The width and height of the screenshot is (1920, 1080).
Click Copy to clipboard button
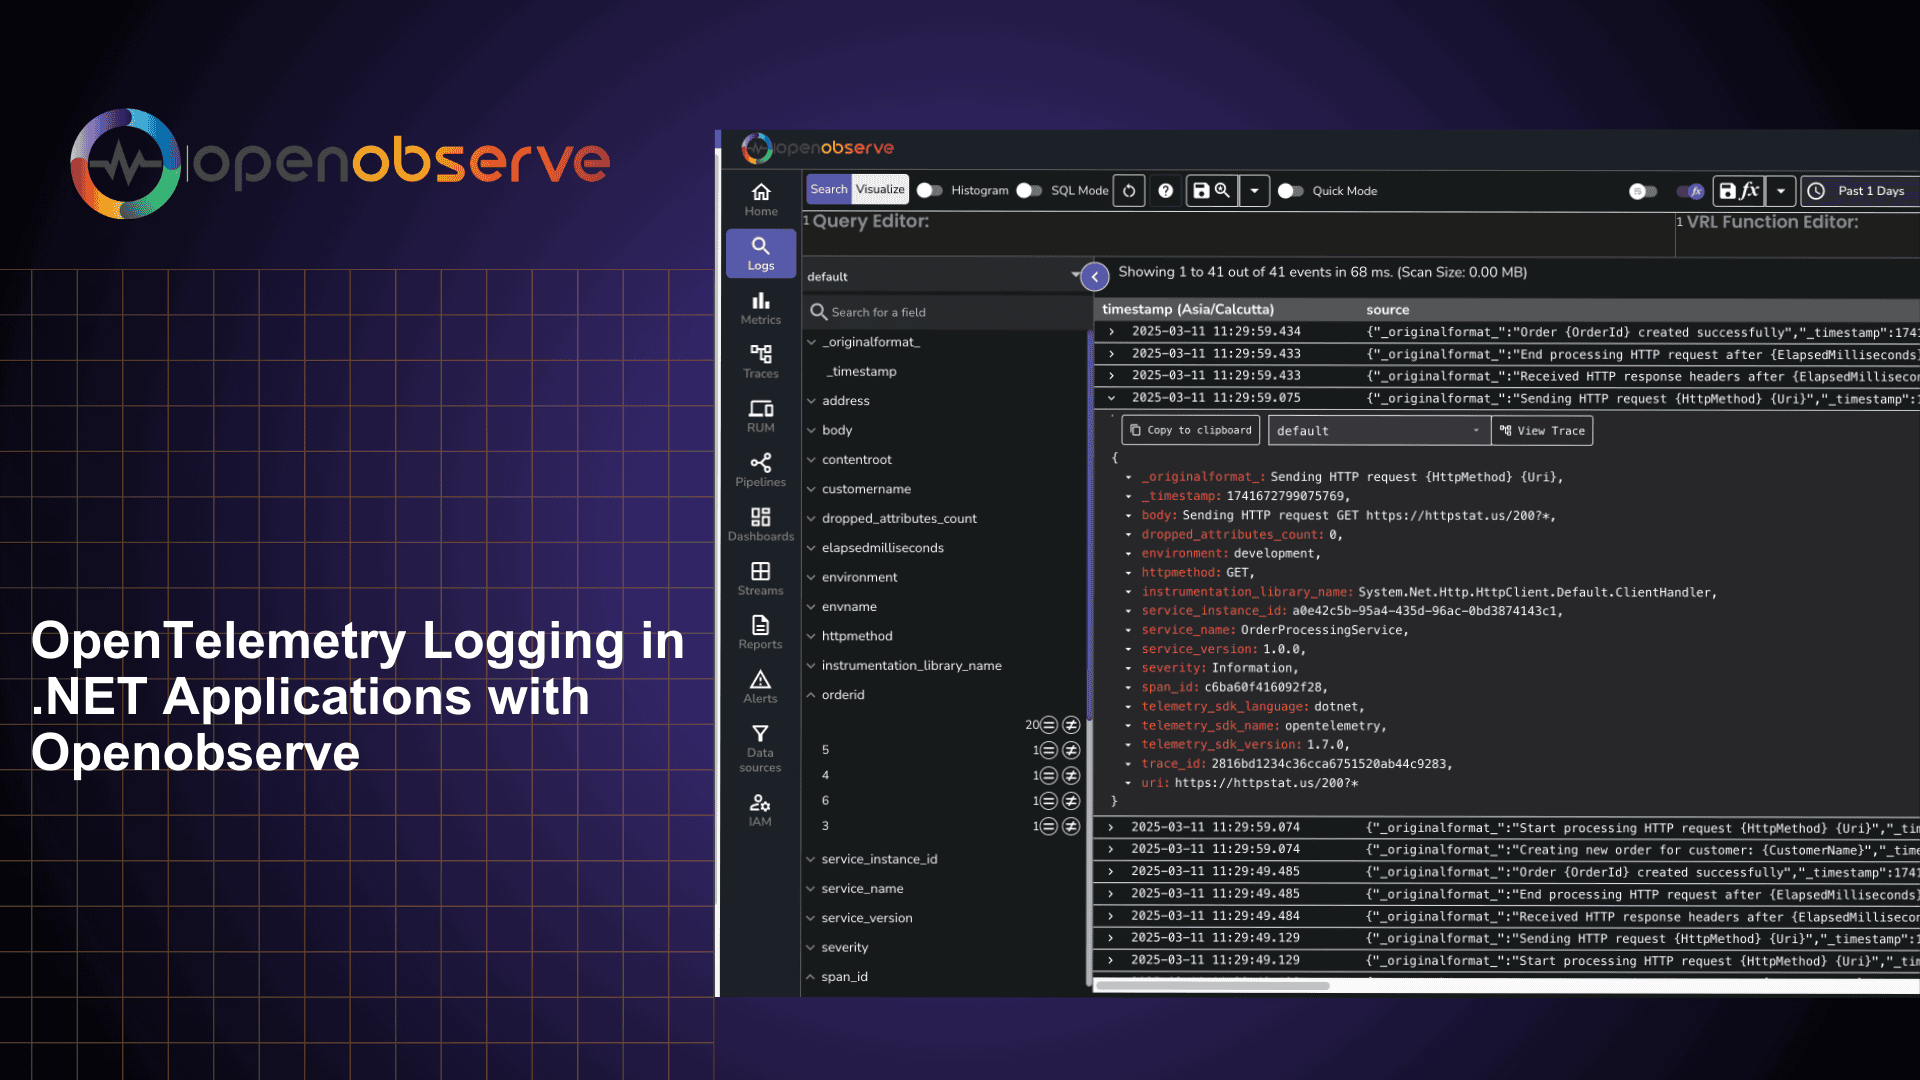[1190, 430]
